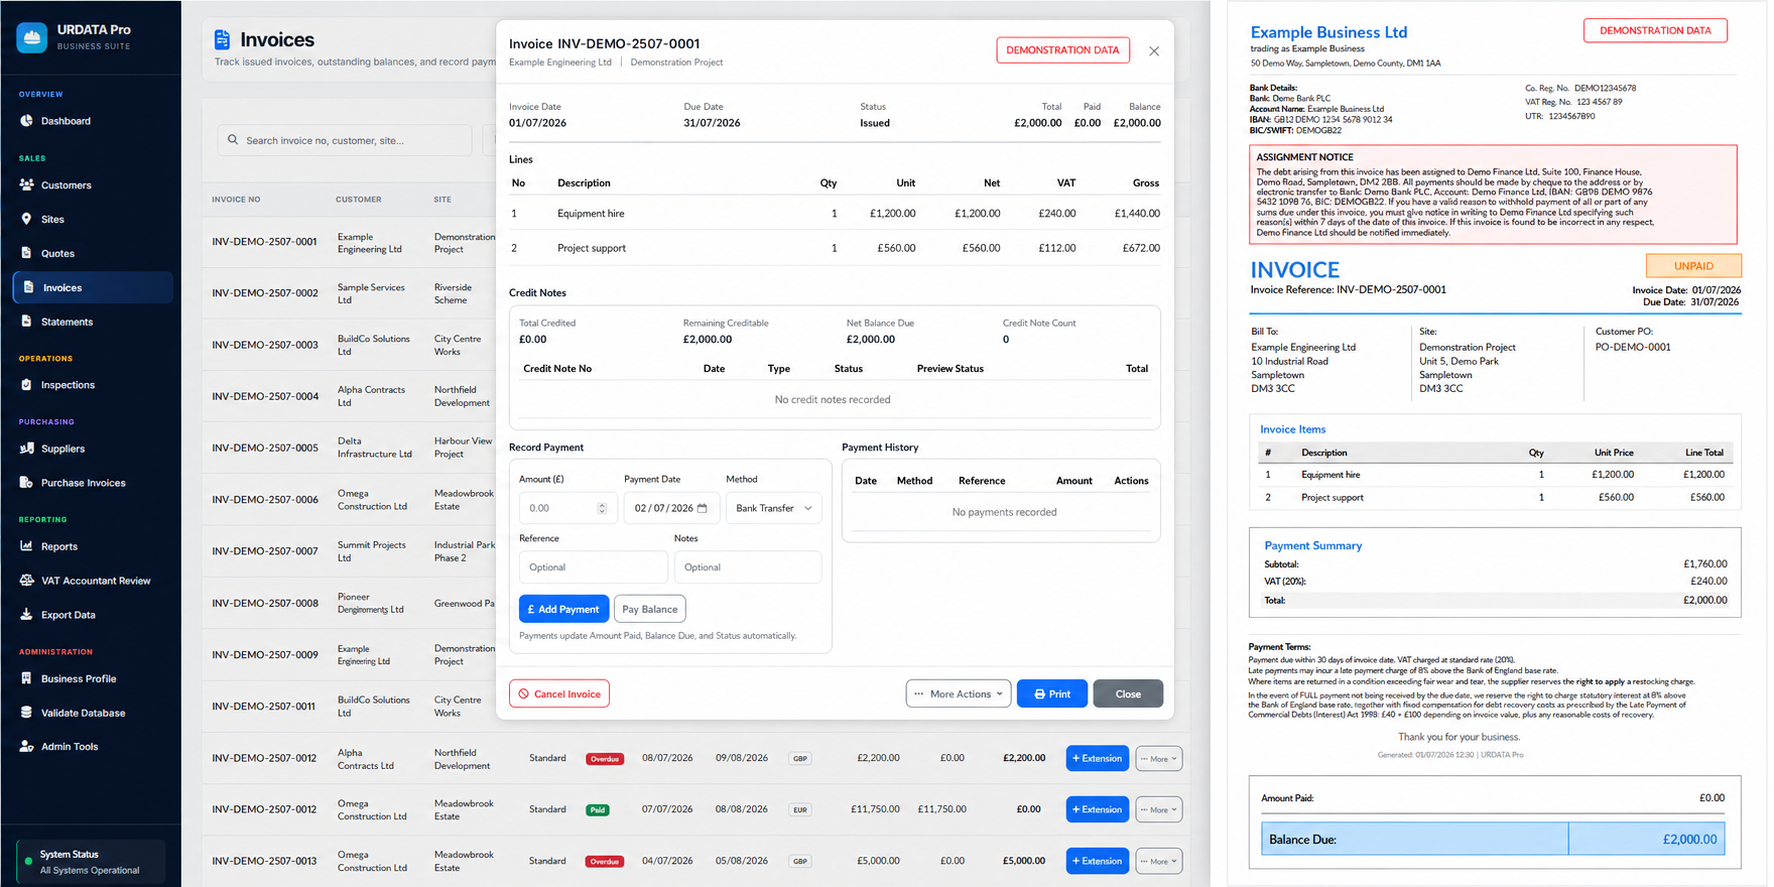Open More menu for INV-DEMO-2507-0013 row

(1159, 861)
